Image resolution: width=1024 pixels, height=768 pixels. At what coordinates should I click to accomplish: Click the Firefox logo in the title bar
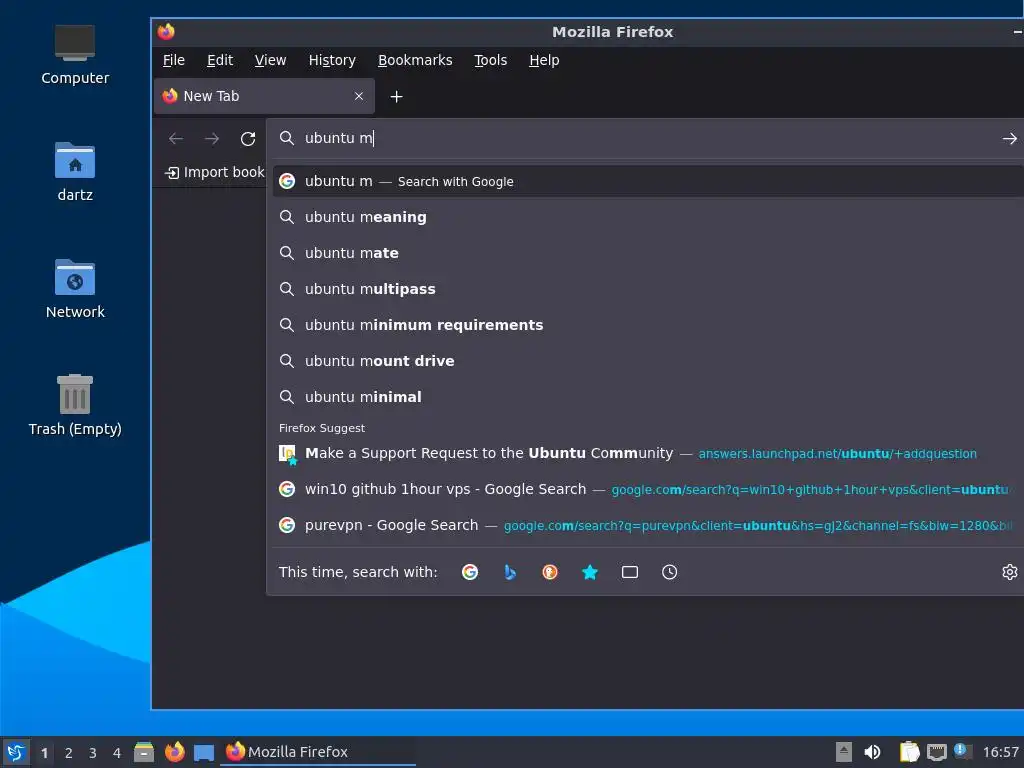(x=167, y=31)
